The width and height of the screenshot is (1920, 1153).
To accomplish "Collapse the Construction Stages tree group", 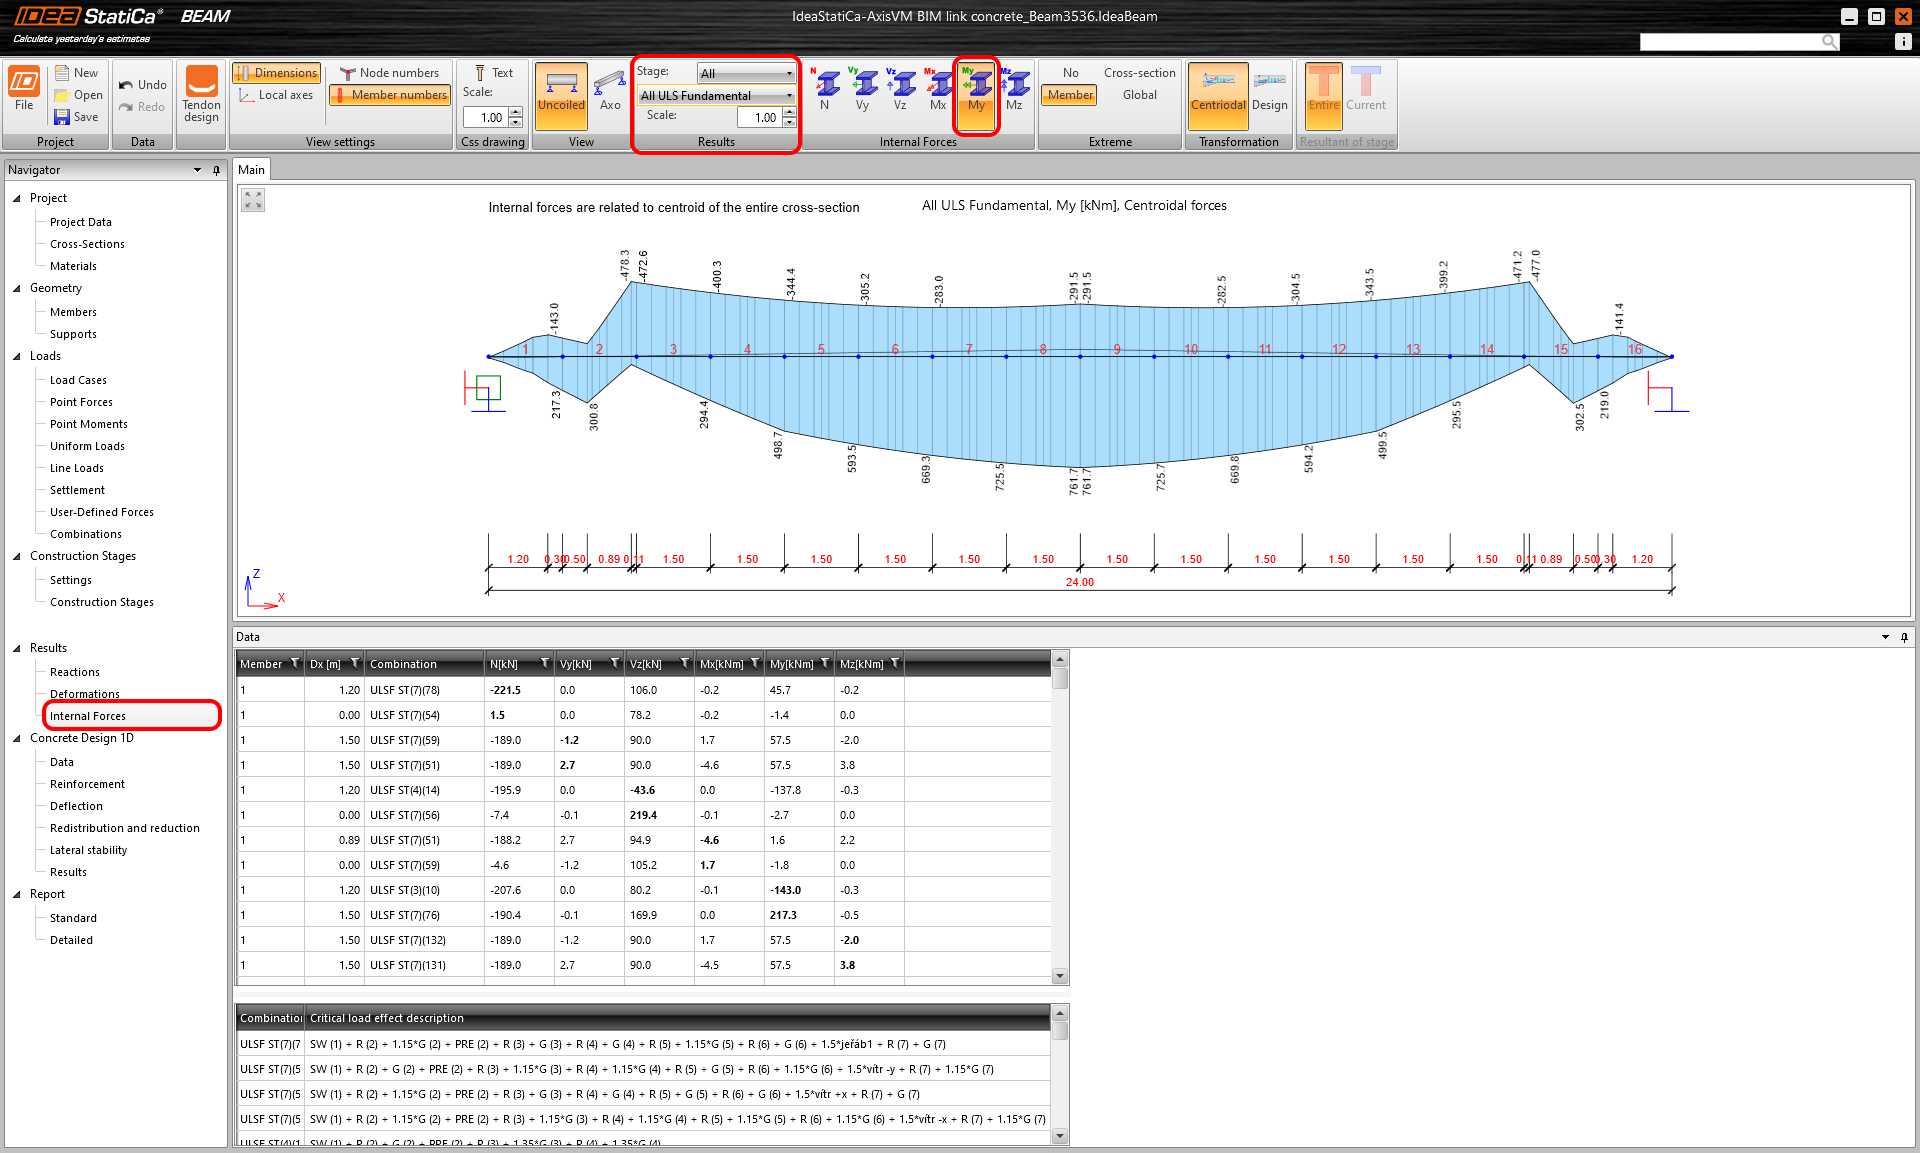I will (17, 556).
